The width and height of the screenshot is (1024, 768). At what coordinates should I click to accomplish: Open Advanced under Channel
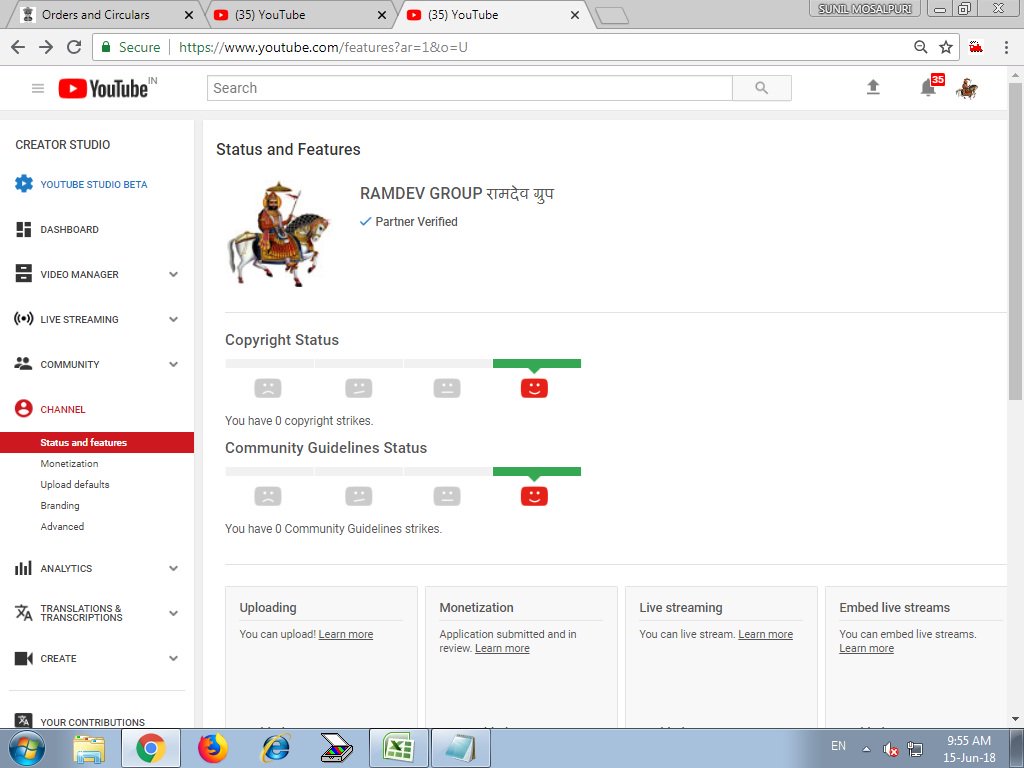[62, 526]
